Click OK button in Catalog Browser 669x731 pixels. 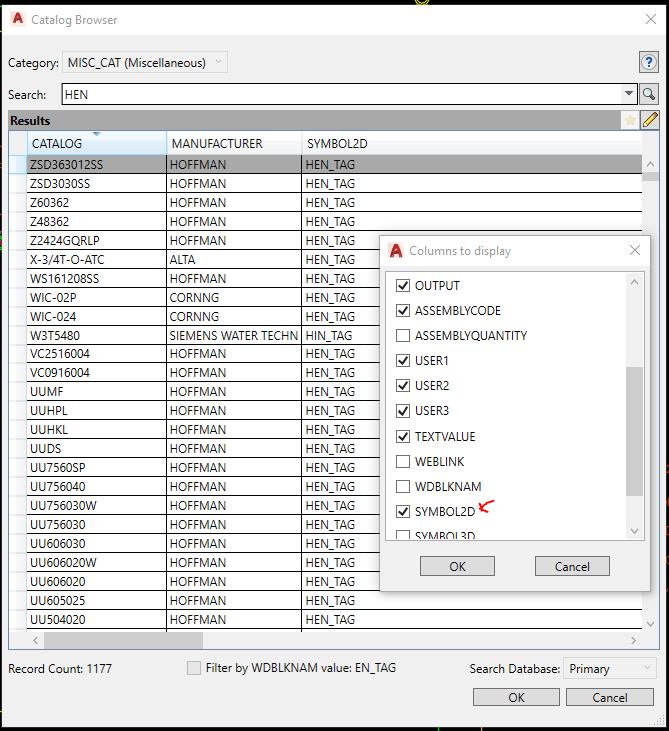pos(516,697)
